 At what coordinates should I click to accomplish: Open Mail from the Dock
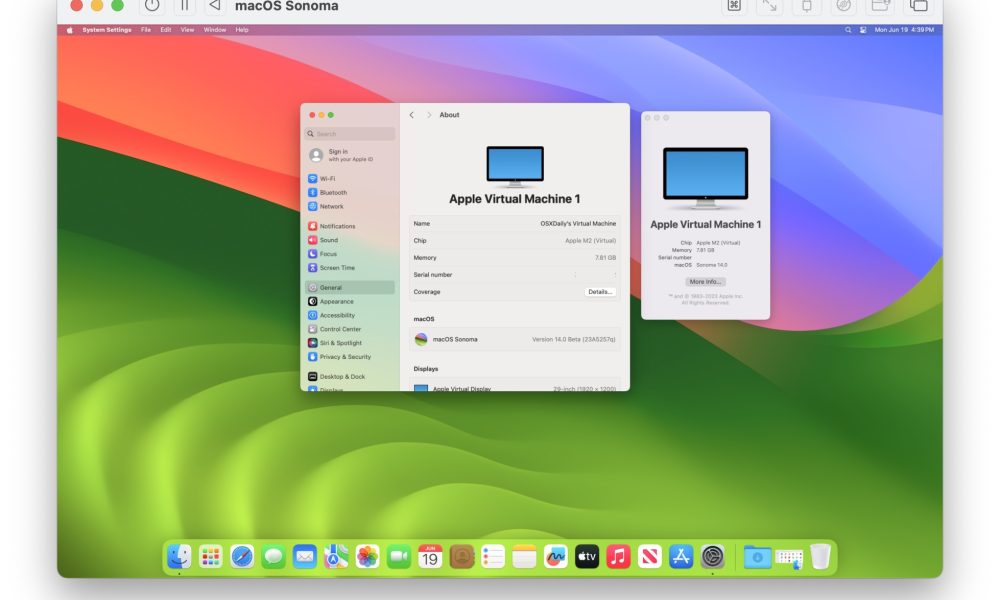(x=305, y=557)
